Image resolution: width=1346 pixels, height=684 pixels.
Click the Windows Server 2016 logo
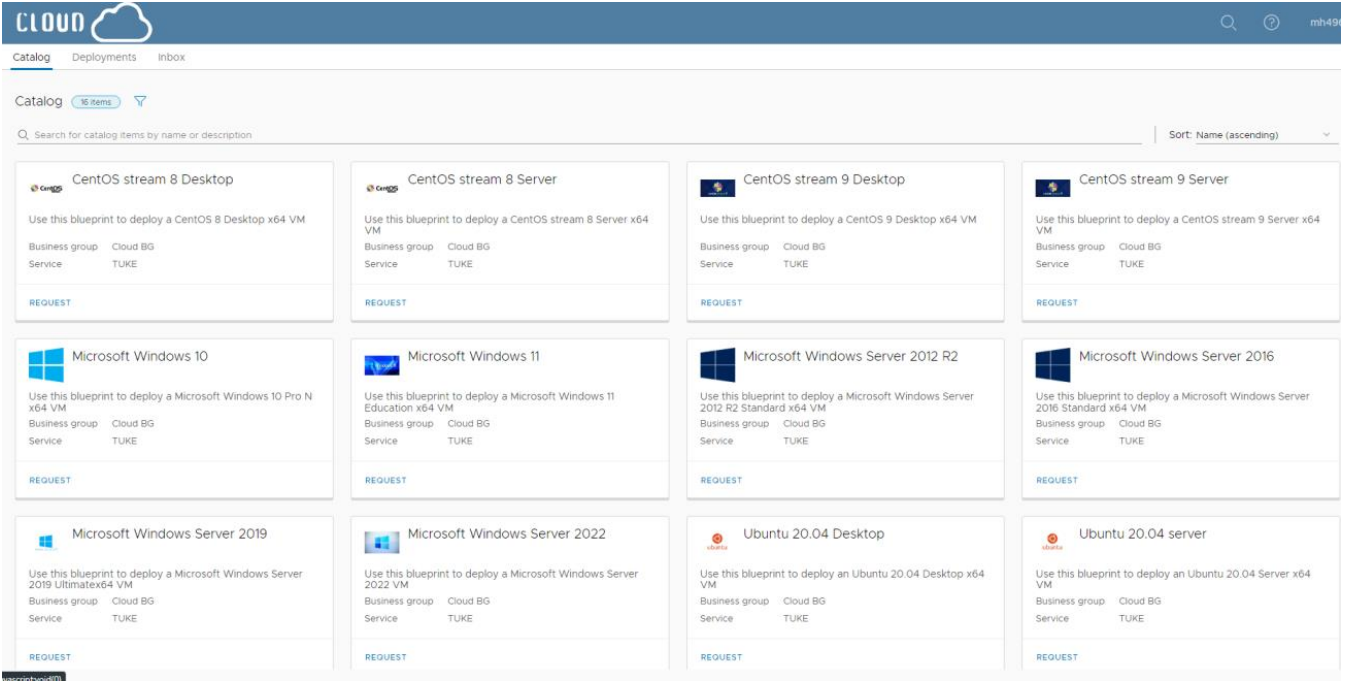(1054, 365)
